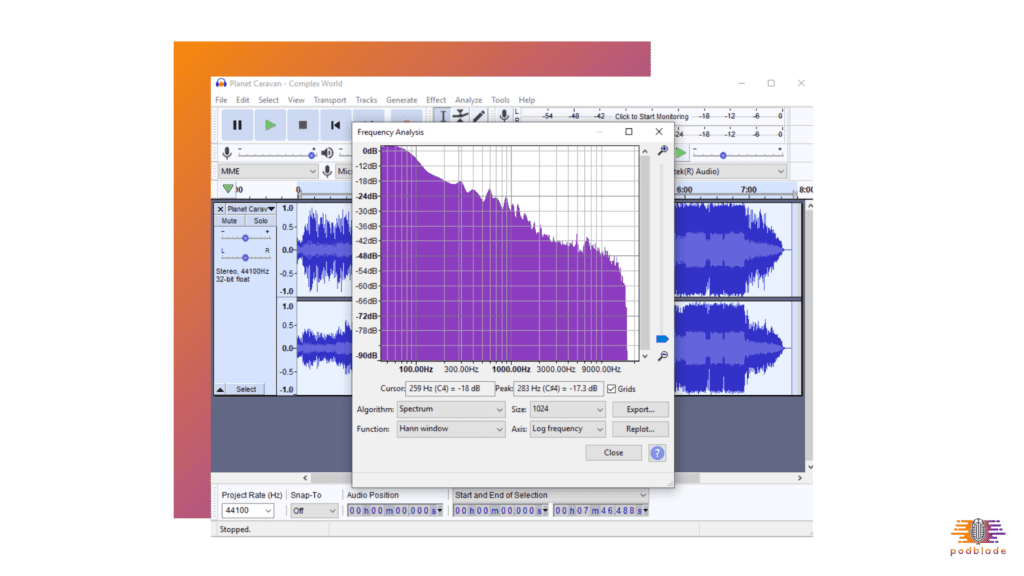The height and width of the screenshot is (576, 1024).
Task: Click the speaker playback volume icon
Action: 327,153
